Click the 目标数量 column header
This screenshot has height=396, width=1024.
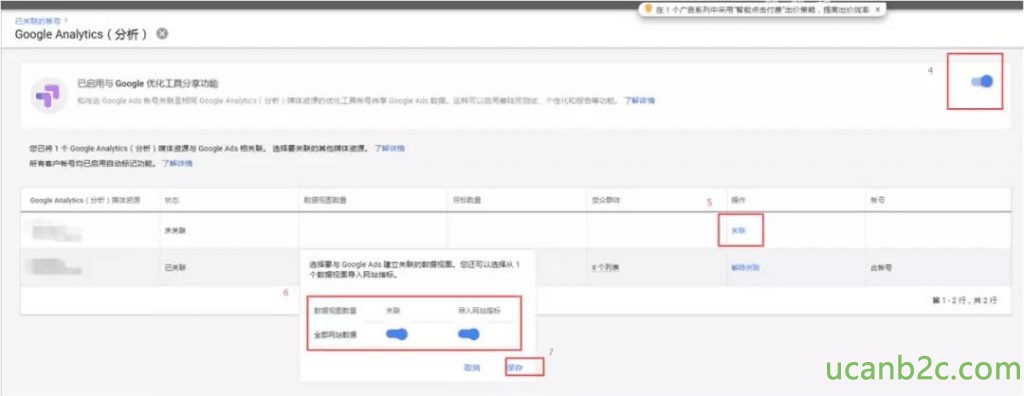tap(466, 201)
